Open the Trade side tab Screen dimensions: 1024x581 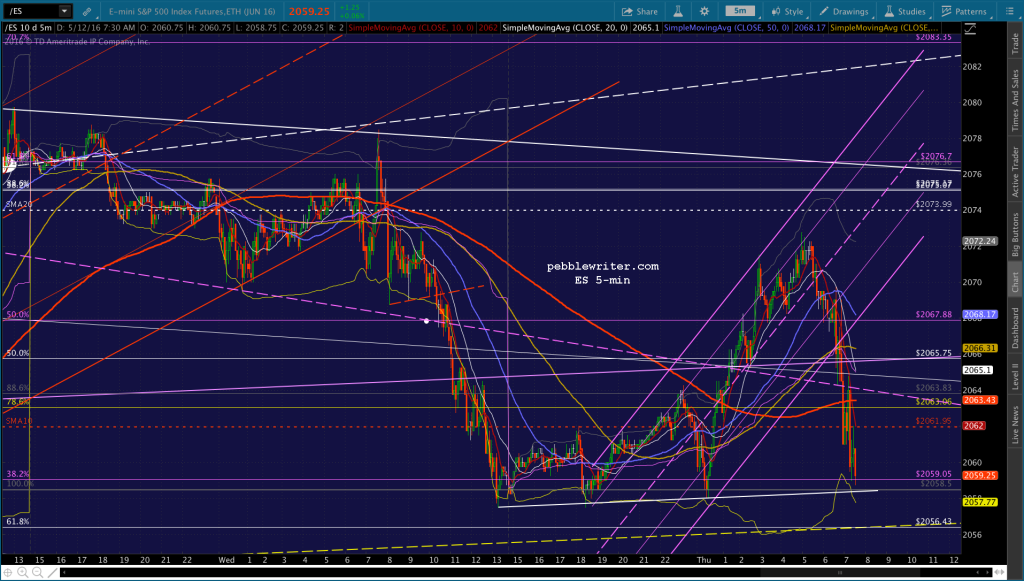click(x=1015, y=43)
